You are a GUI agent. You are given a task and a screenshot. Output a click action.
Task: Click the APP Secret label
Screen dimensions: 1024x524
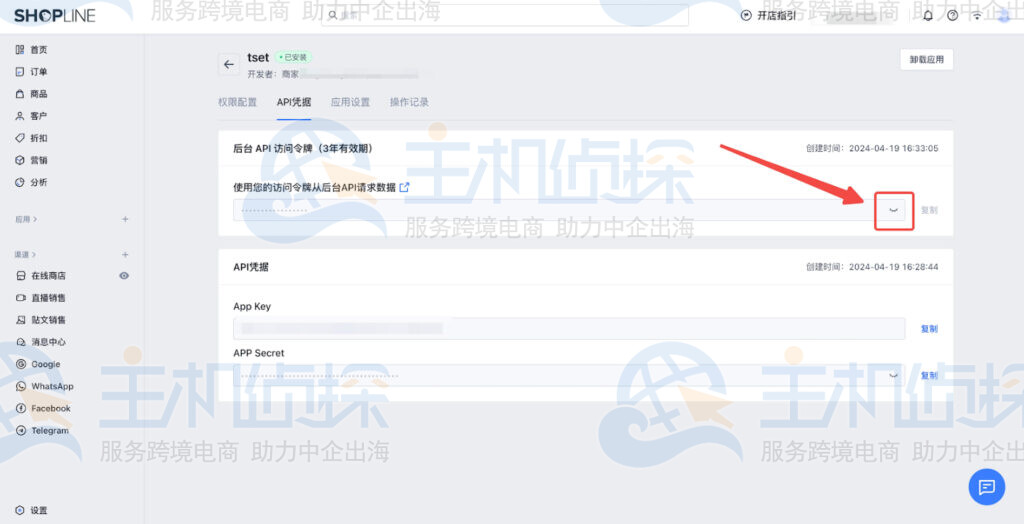pyautogui.click(x=259, y=353)
